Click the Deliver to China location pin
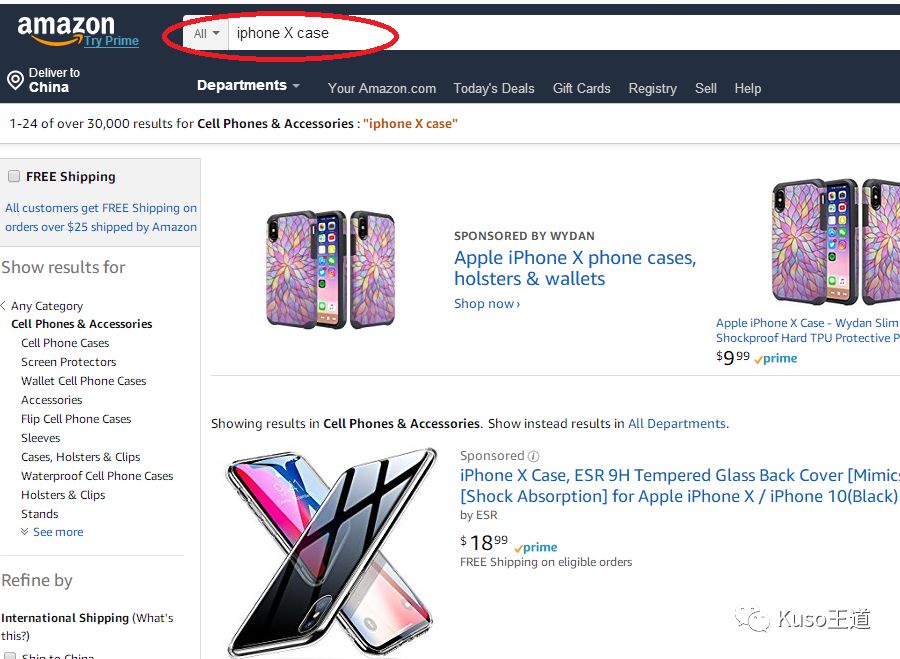Image resolution: width=900 pixels, height=659 pixels. [15, 80]
